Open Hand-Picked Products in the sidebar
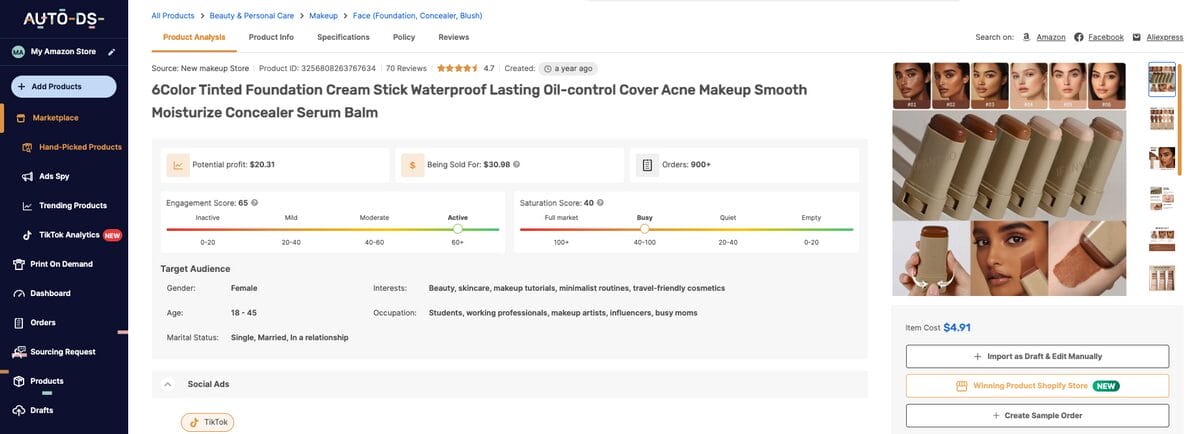This screenshot has height=434, width=1200. [x=72, y=147]
